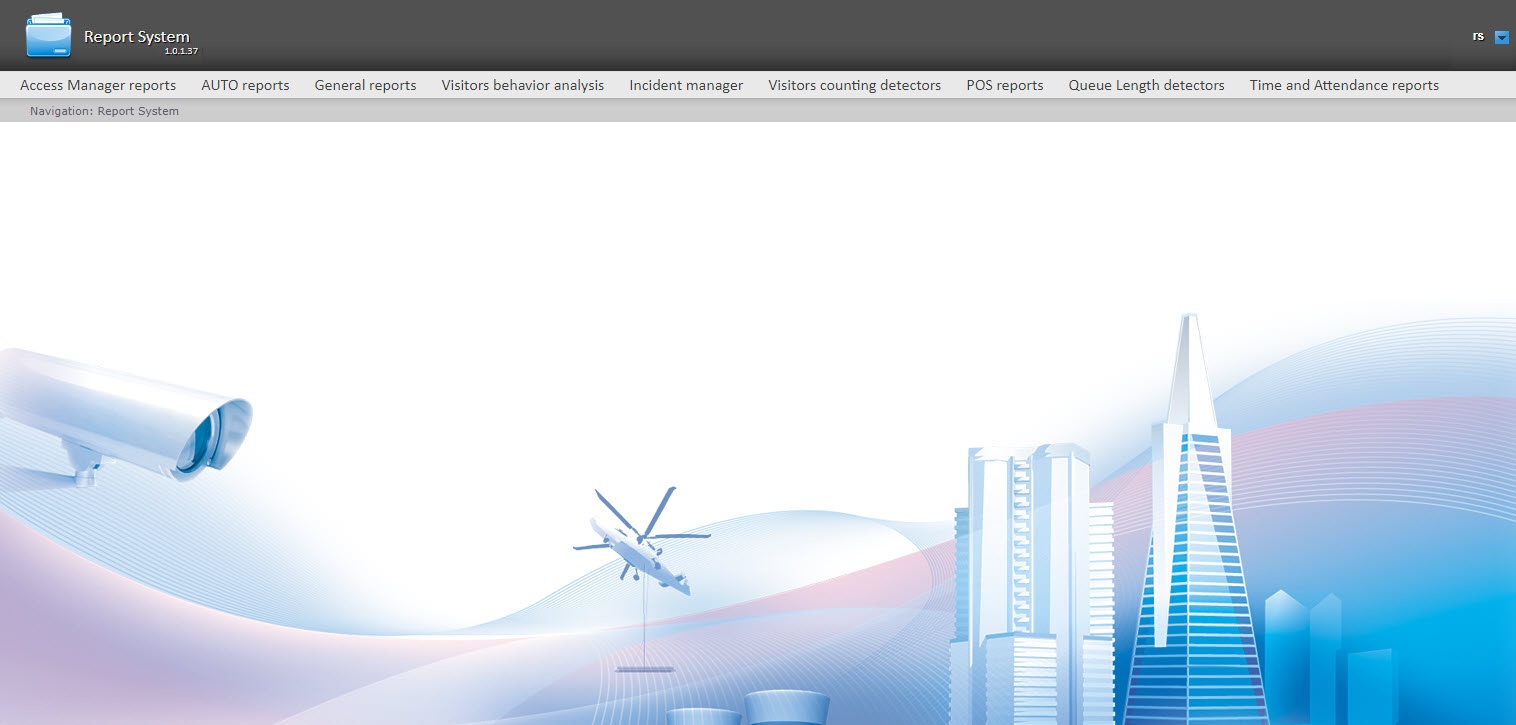Open the rs user dropdown arrow

tap(1501, 37)
